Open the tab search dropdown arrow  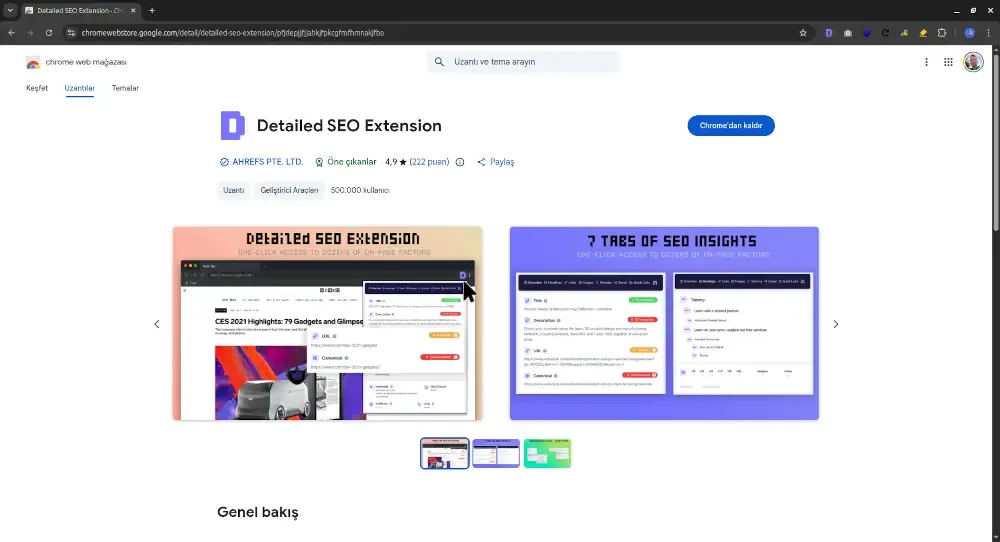10,11
